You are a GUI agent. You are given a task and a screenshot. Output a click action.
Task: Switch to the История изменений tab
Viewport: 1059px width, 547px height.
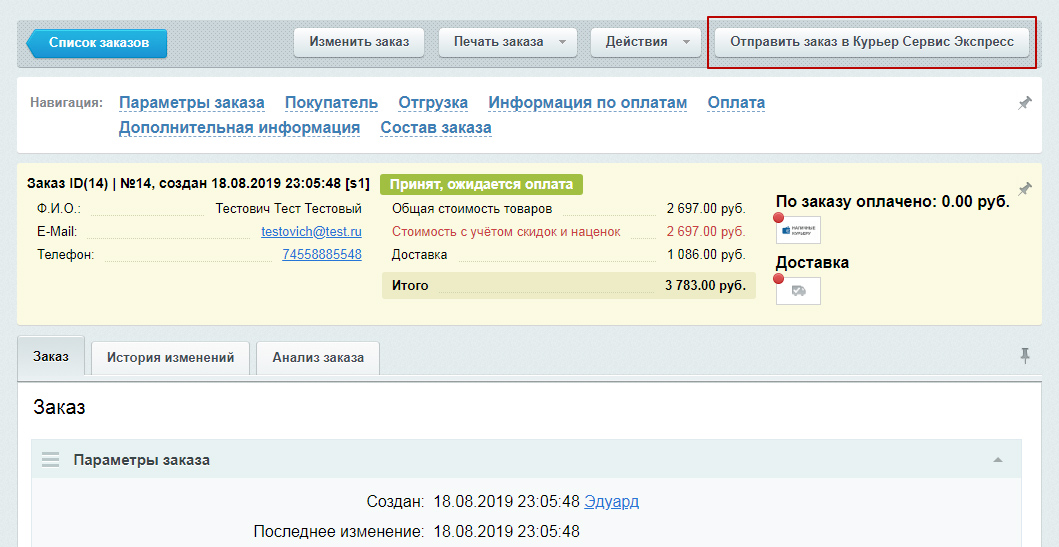170,358
